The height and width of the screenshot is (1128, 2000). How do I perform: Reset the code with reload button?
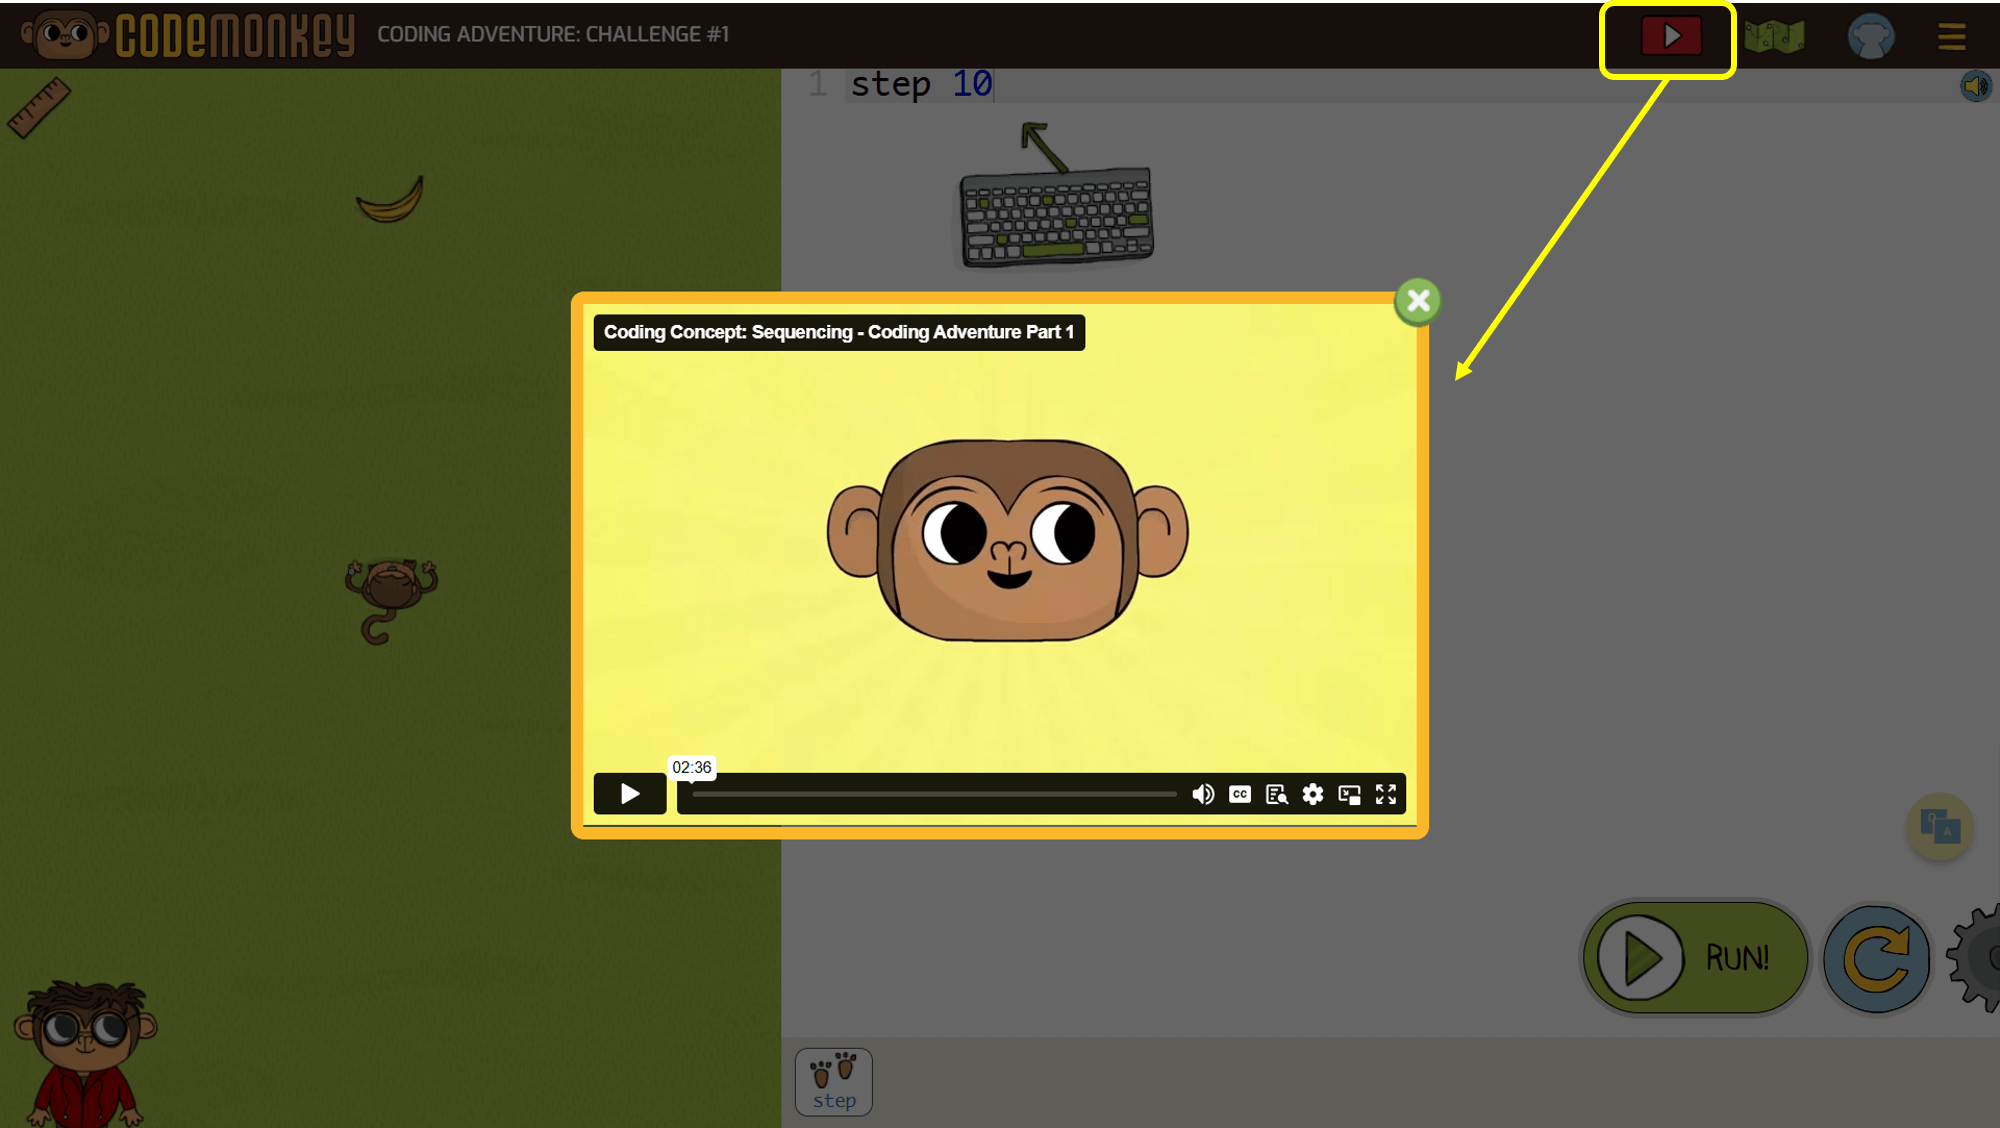tap(1876, 958)
